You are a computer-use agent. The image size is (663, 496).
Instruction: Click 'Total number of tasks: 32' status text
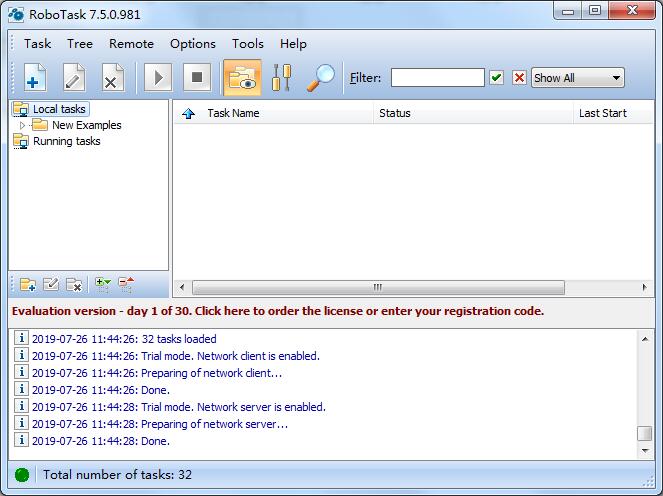[x=117, y=475]
